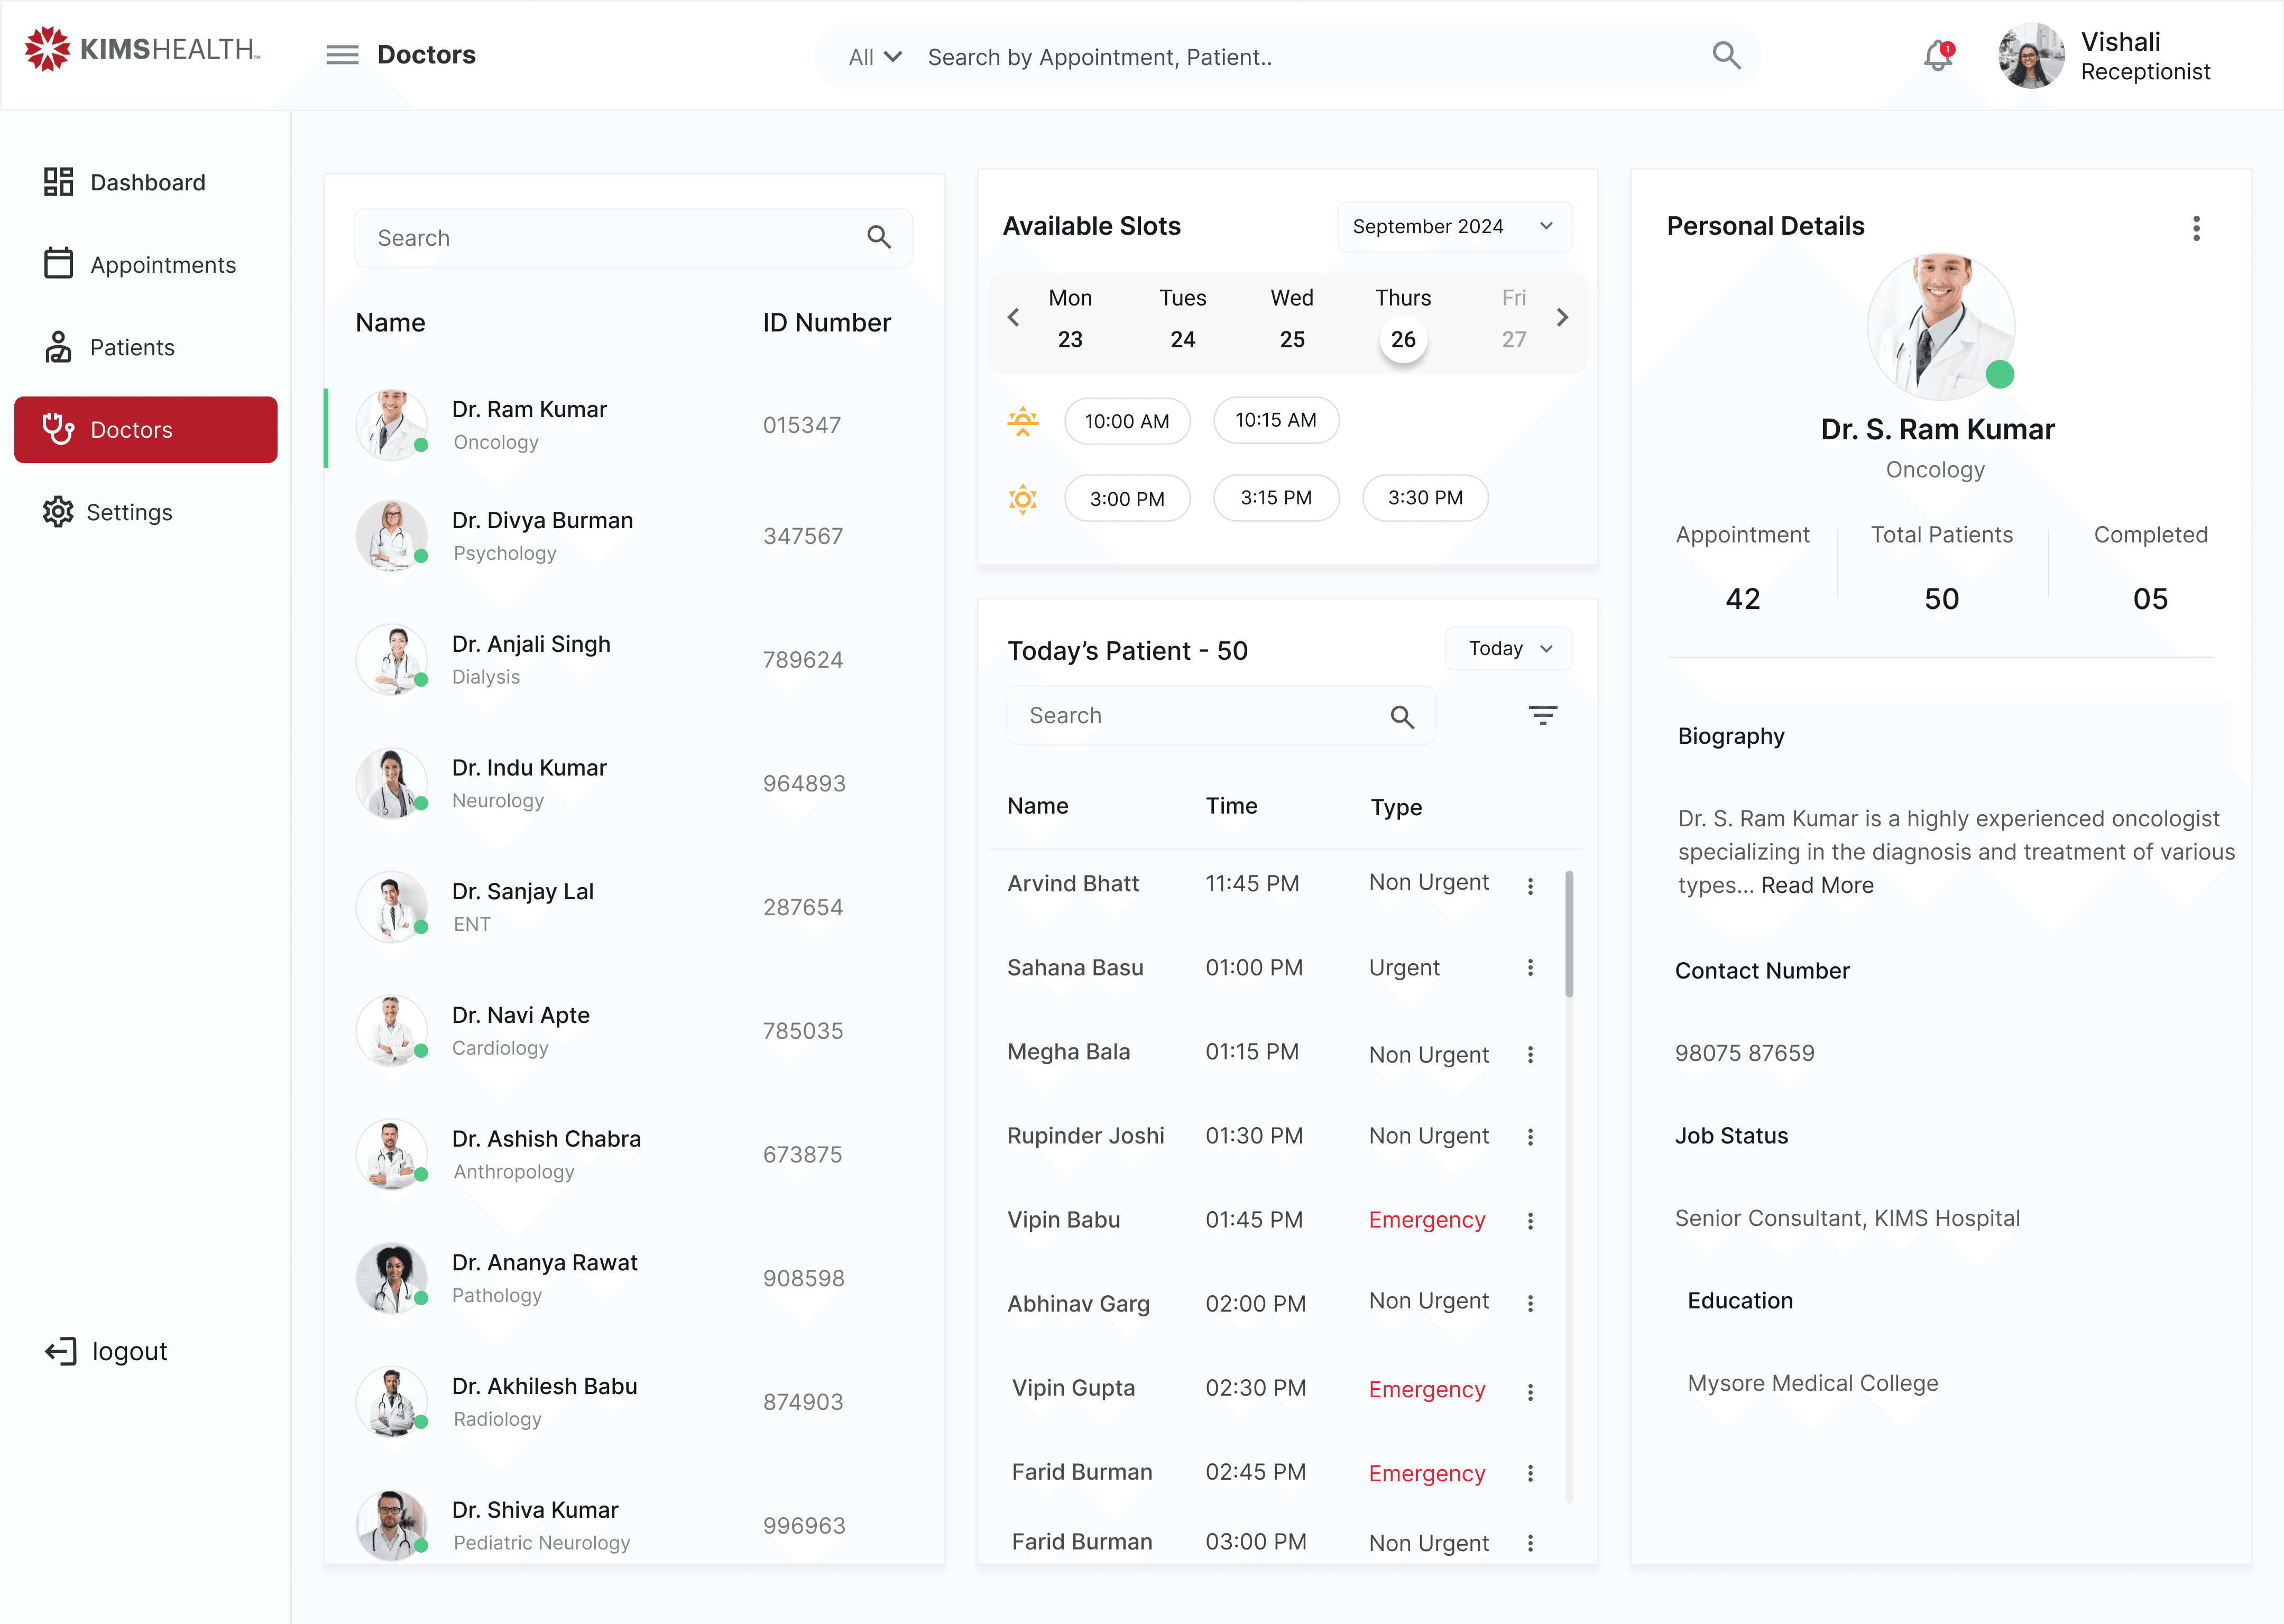Screen dimensions: 2284x1624
Task: Click the doctor list search magnifier icon
Action: click(878, 237)
